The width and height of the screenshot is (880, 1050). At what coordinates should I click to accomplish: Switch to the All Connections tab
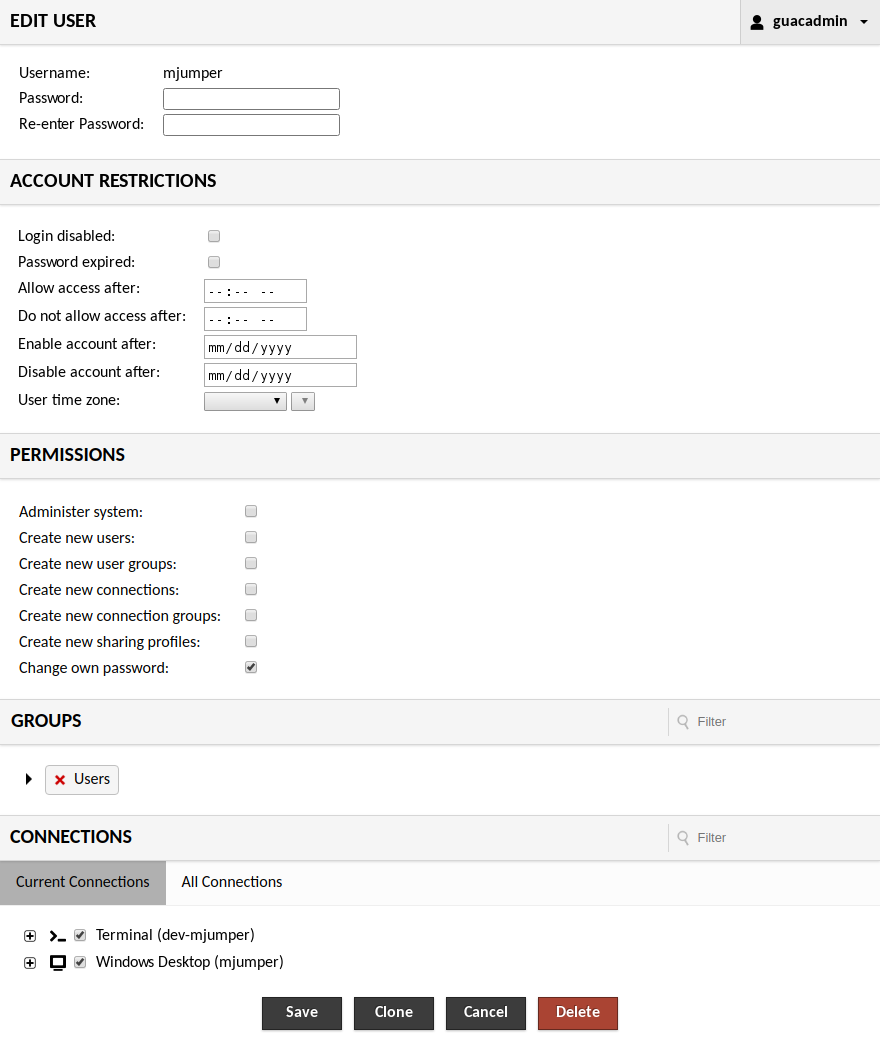(232, 882)
